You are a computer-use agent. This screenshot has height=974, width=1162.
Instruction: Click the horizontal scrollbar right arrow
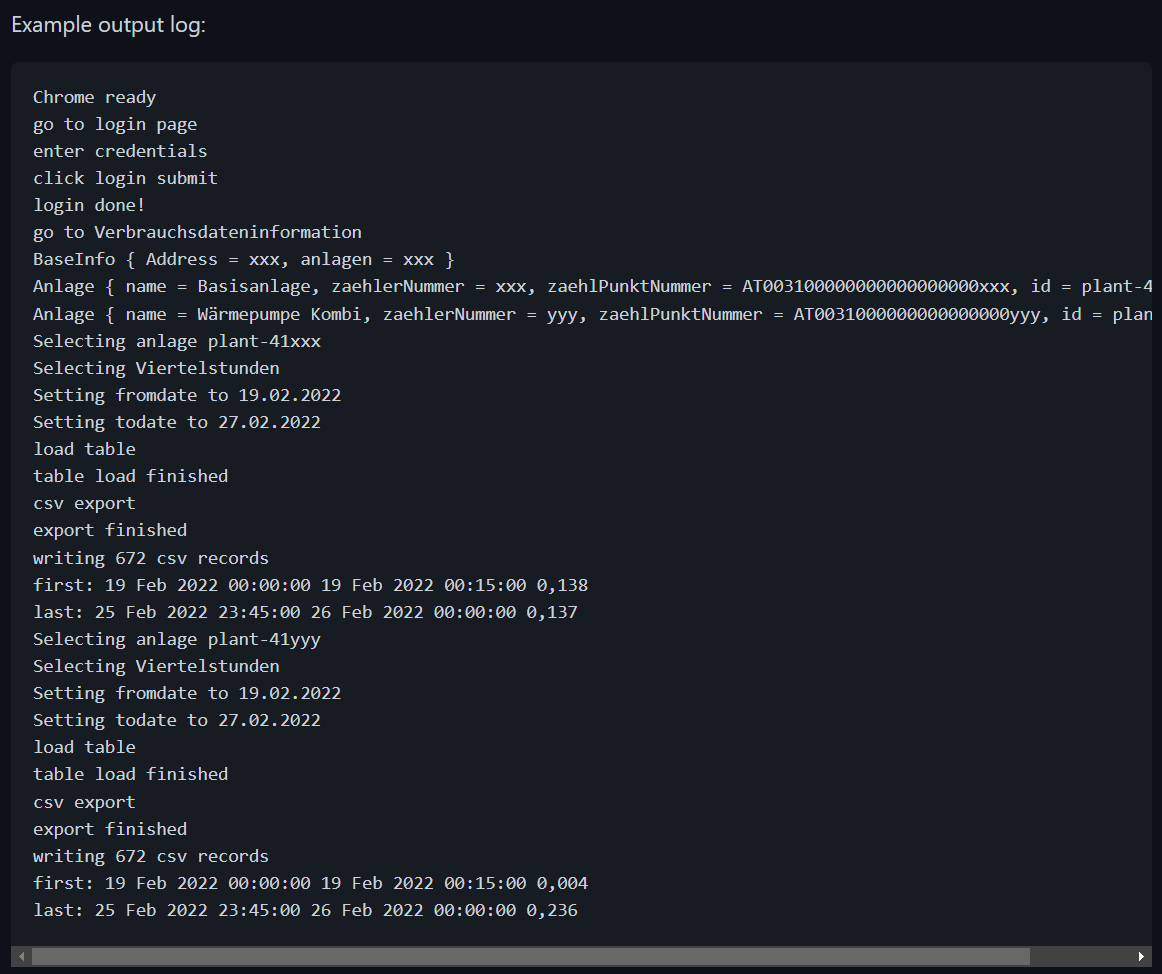1141,956
